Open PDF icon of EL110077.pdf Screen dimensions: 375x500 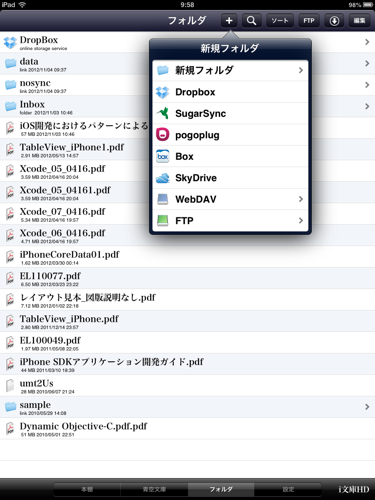[x=10, y=278]
